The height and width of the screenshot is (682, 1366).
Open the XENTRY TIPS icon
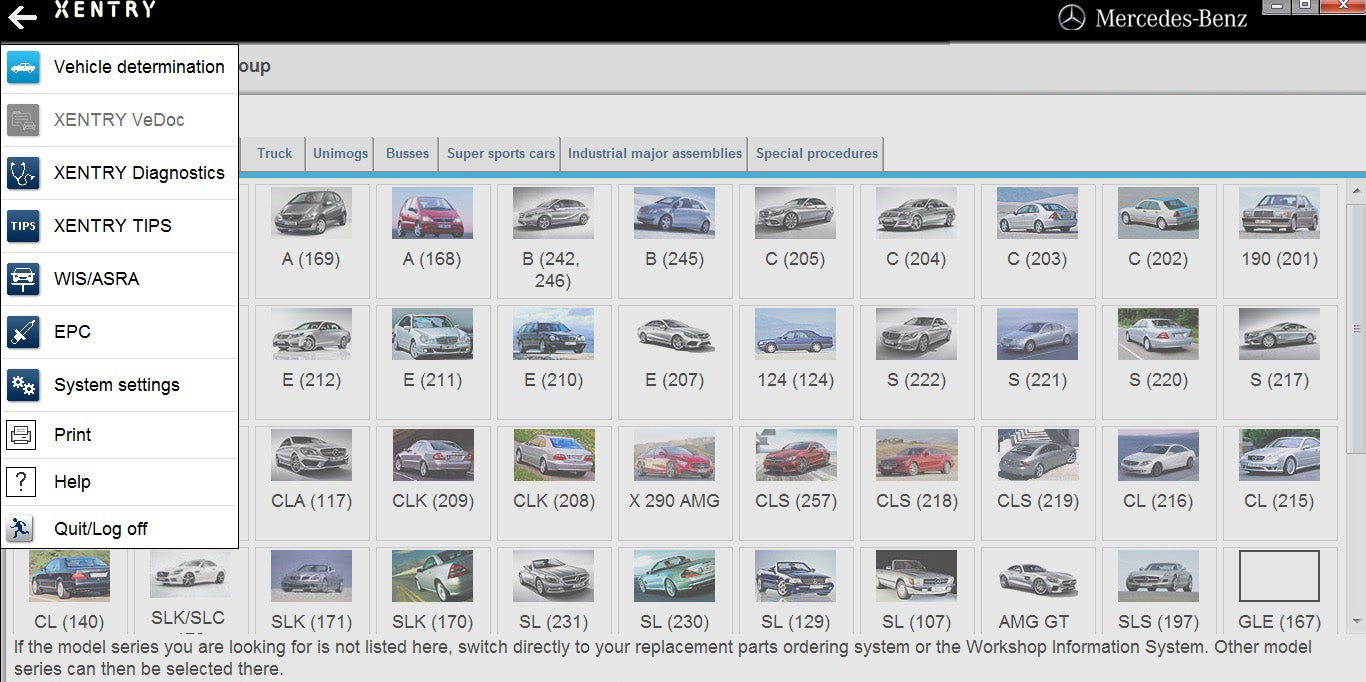(x=23, y=226)
